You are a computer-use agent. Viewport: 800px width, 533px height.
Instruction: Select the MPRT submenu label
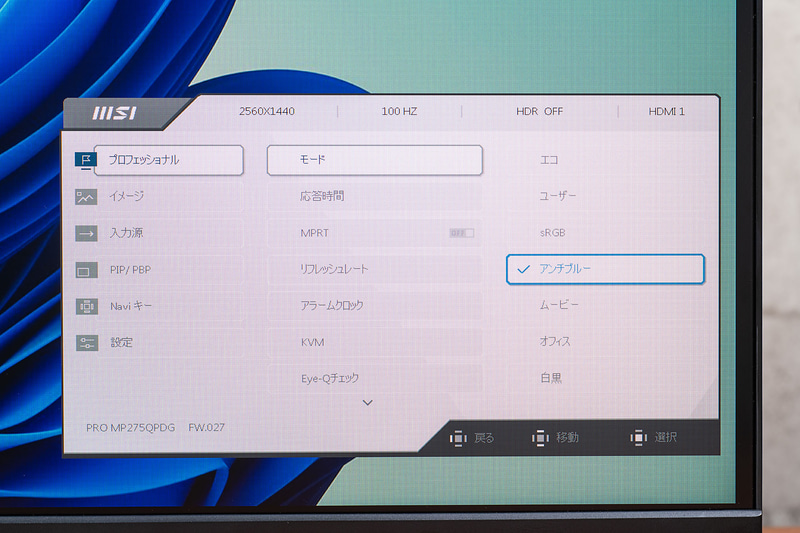[x=315, y=233]
